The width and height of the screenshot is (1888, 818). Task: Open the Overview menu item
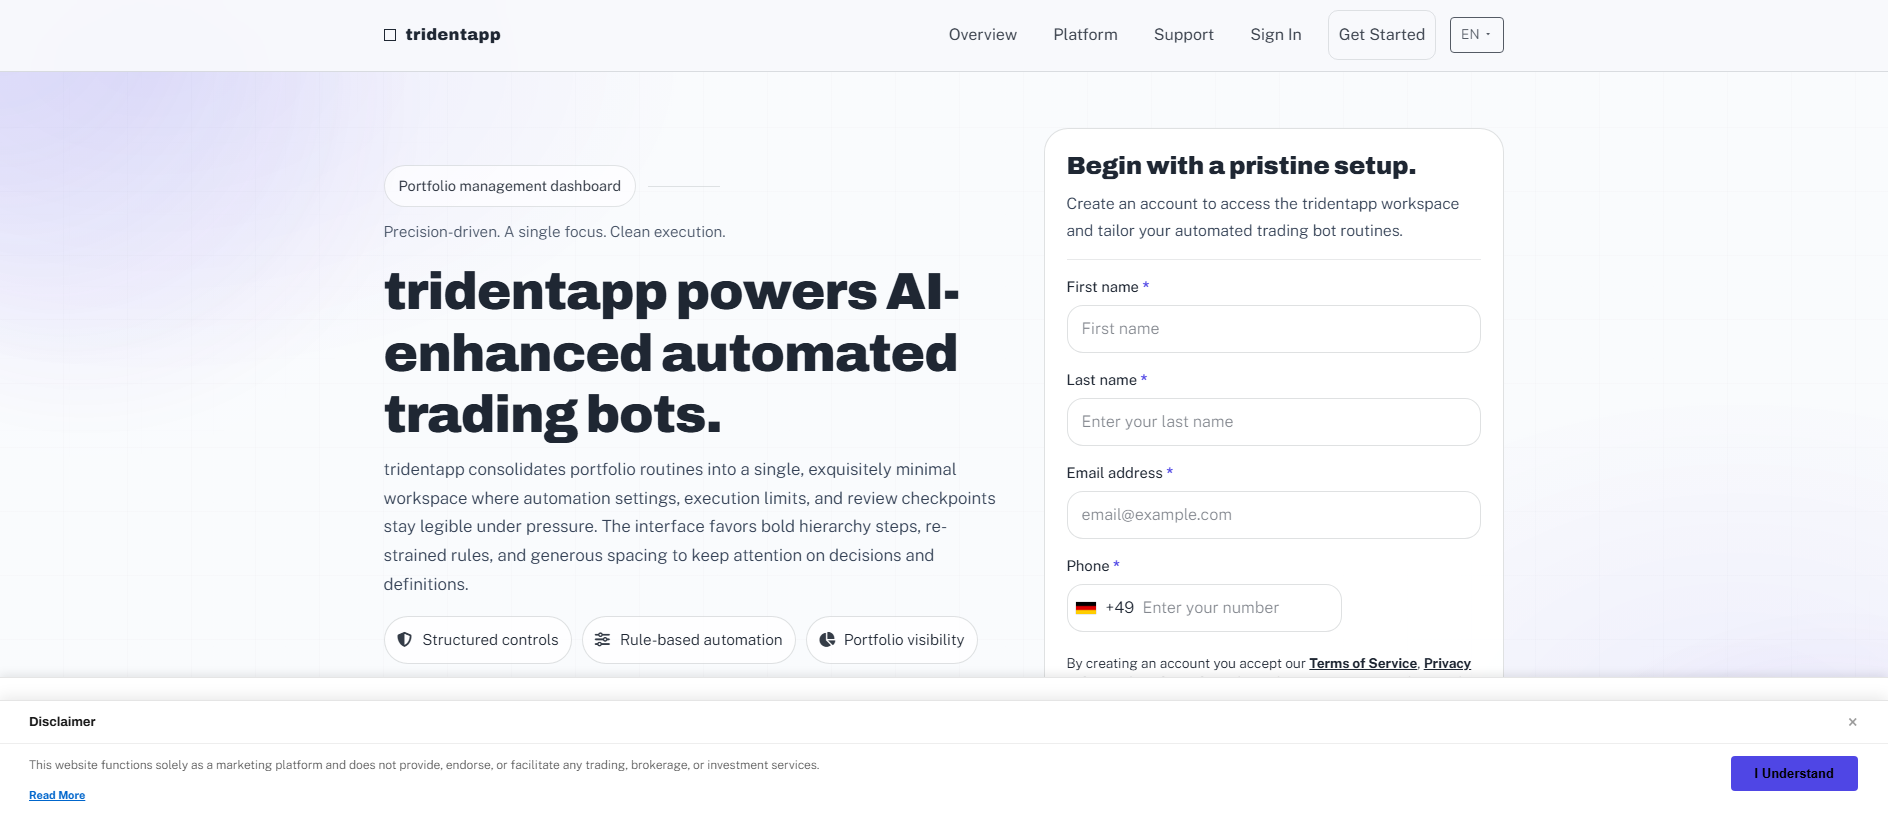point(982,35)
